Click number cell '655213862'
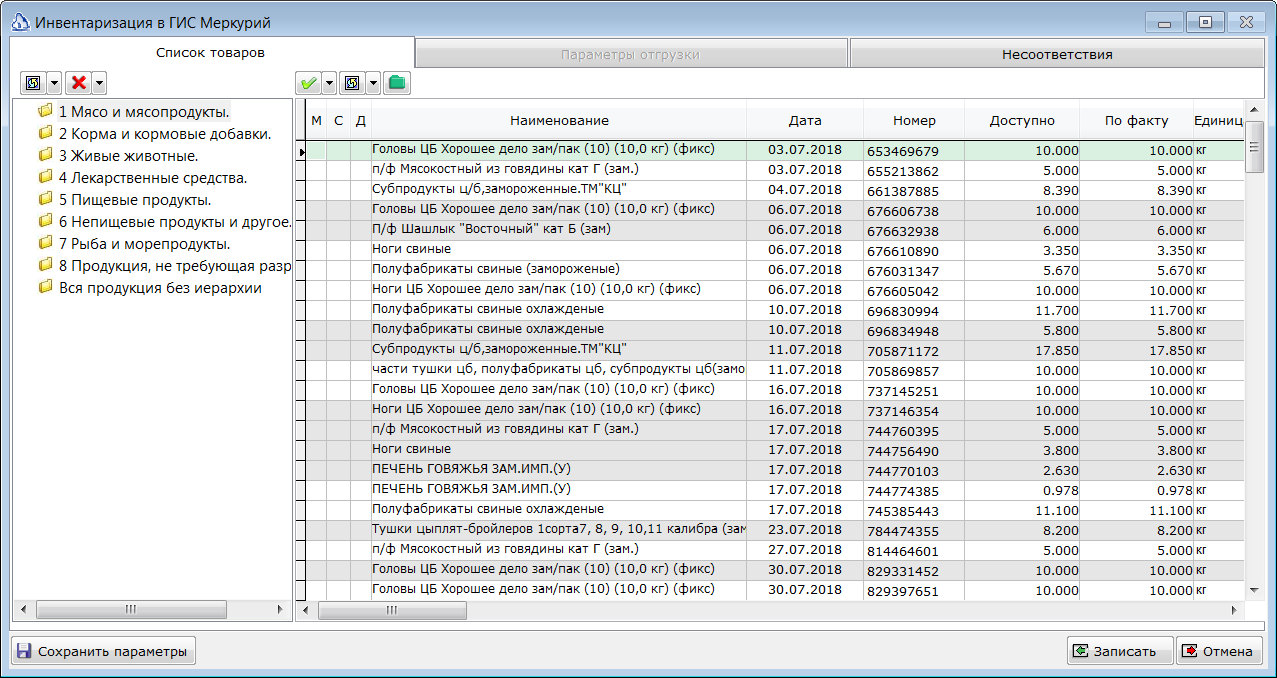 pyautogui.click(x=914, y=170)
